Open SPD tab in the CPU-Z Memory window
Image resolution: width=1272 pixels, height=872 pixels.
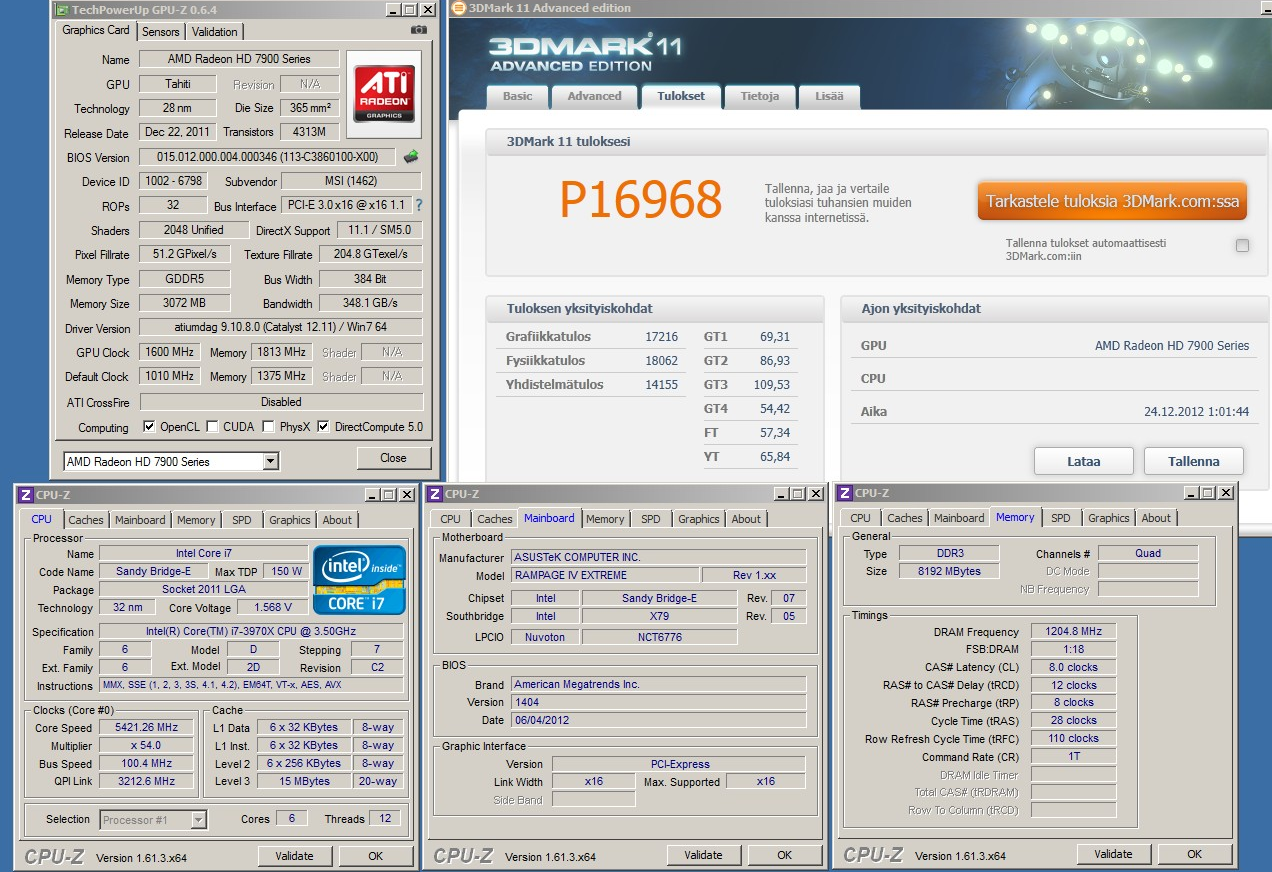pos(1061,518)
